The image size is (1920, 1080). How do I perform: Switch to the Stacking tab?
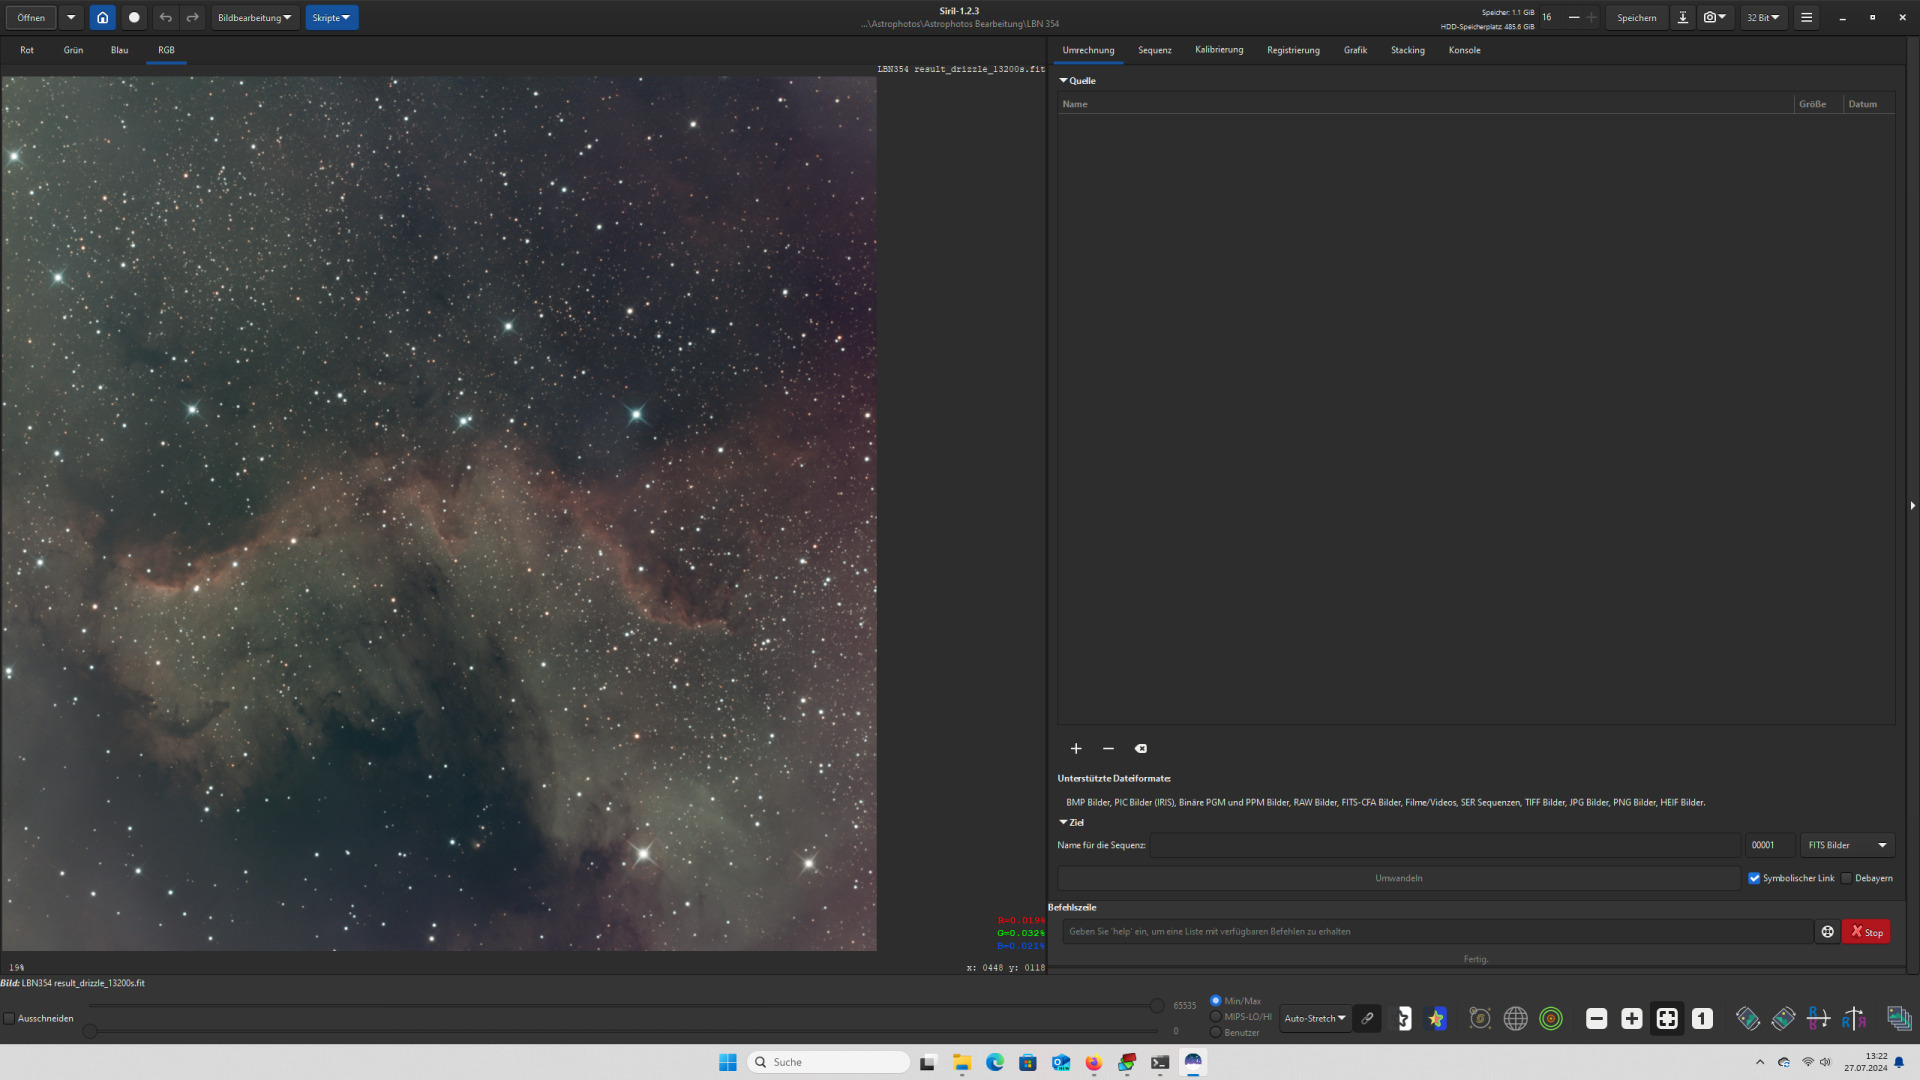coord(1407,50)
